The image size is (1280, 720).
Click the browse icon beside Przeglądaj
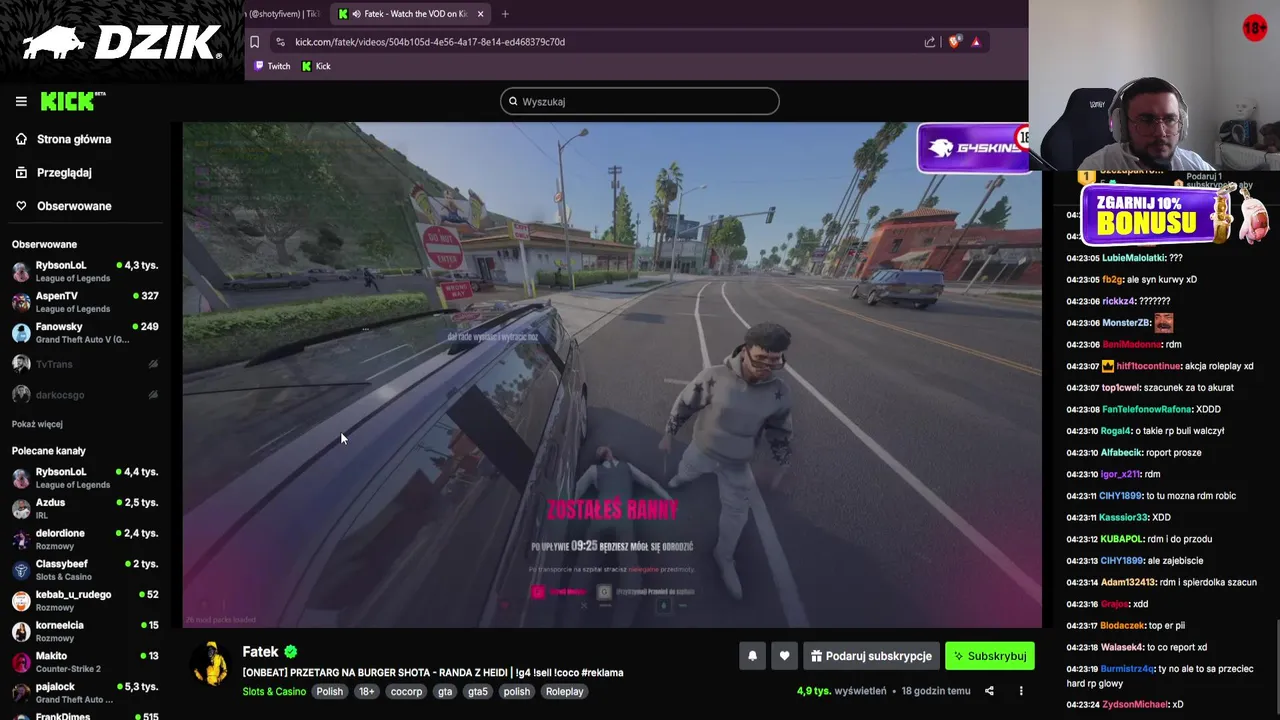coord(21,172)
